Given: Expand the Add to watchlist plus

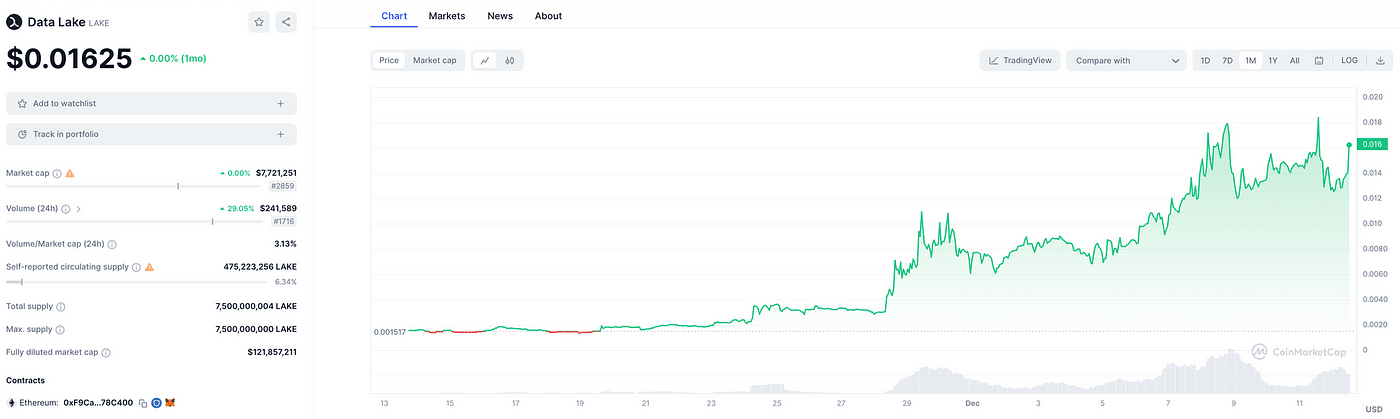Looking at the screenshot, I should [x=280, y=104].
